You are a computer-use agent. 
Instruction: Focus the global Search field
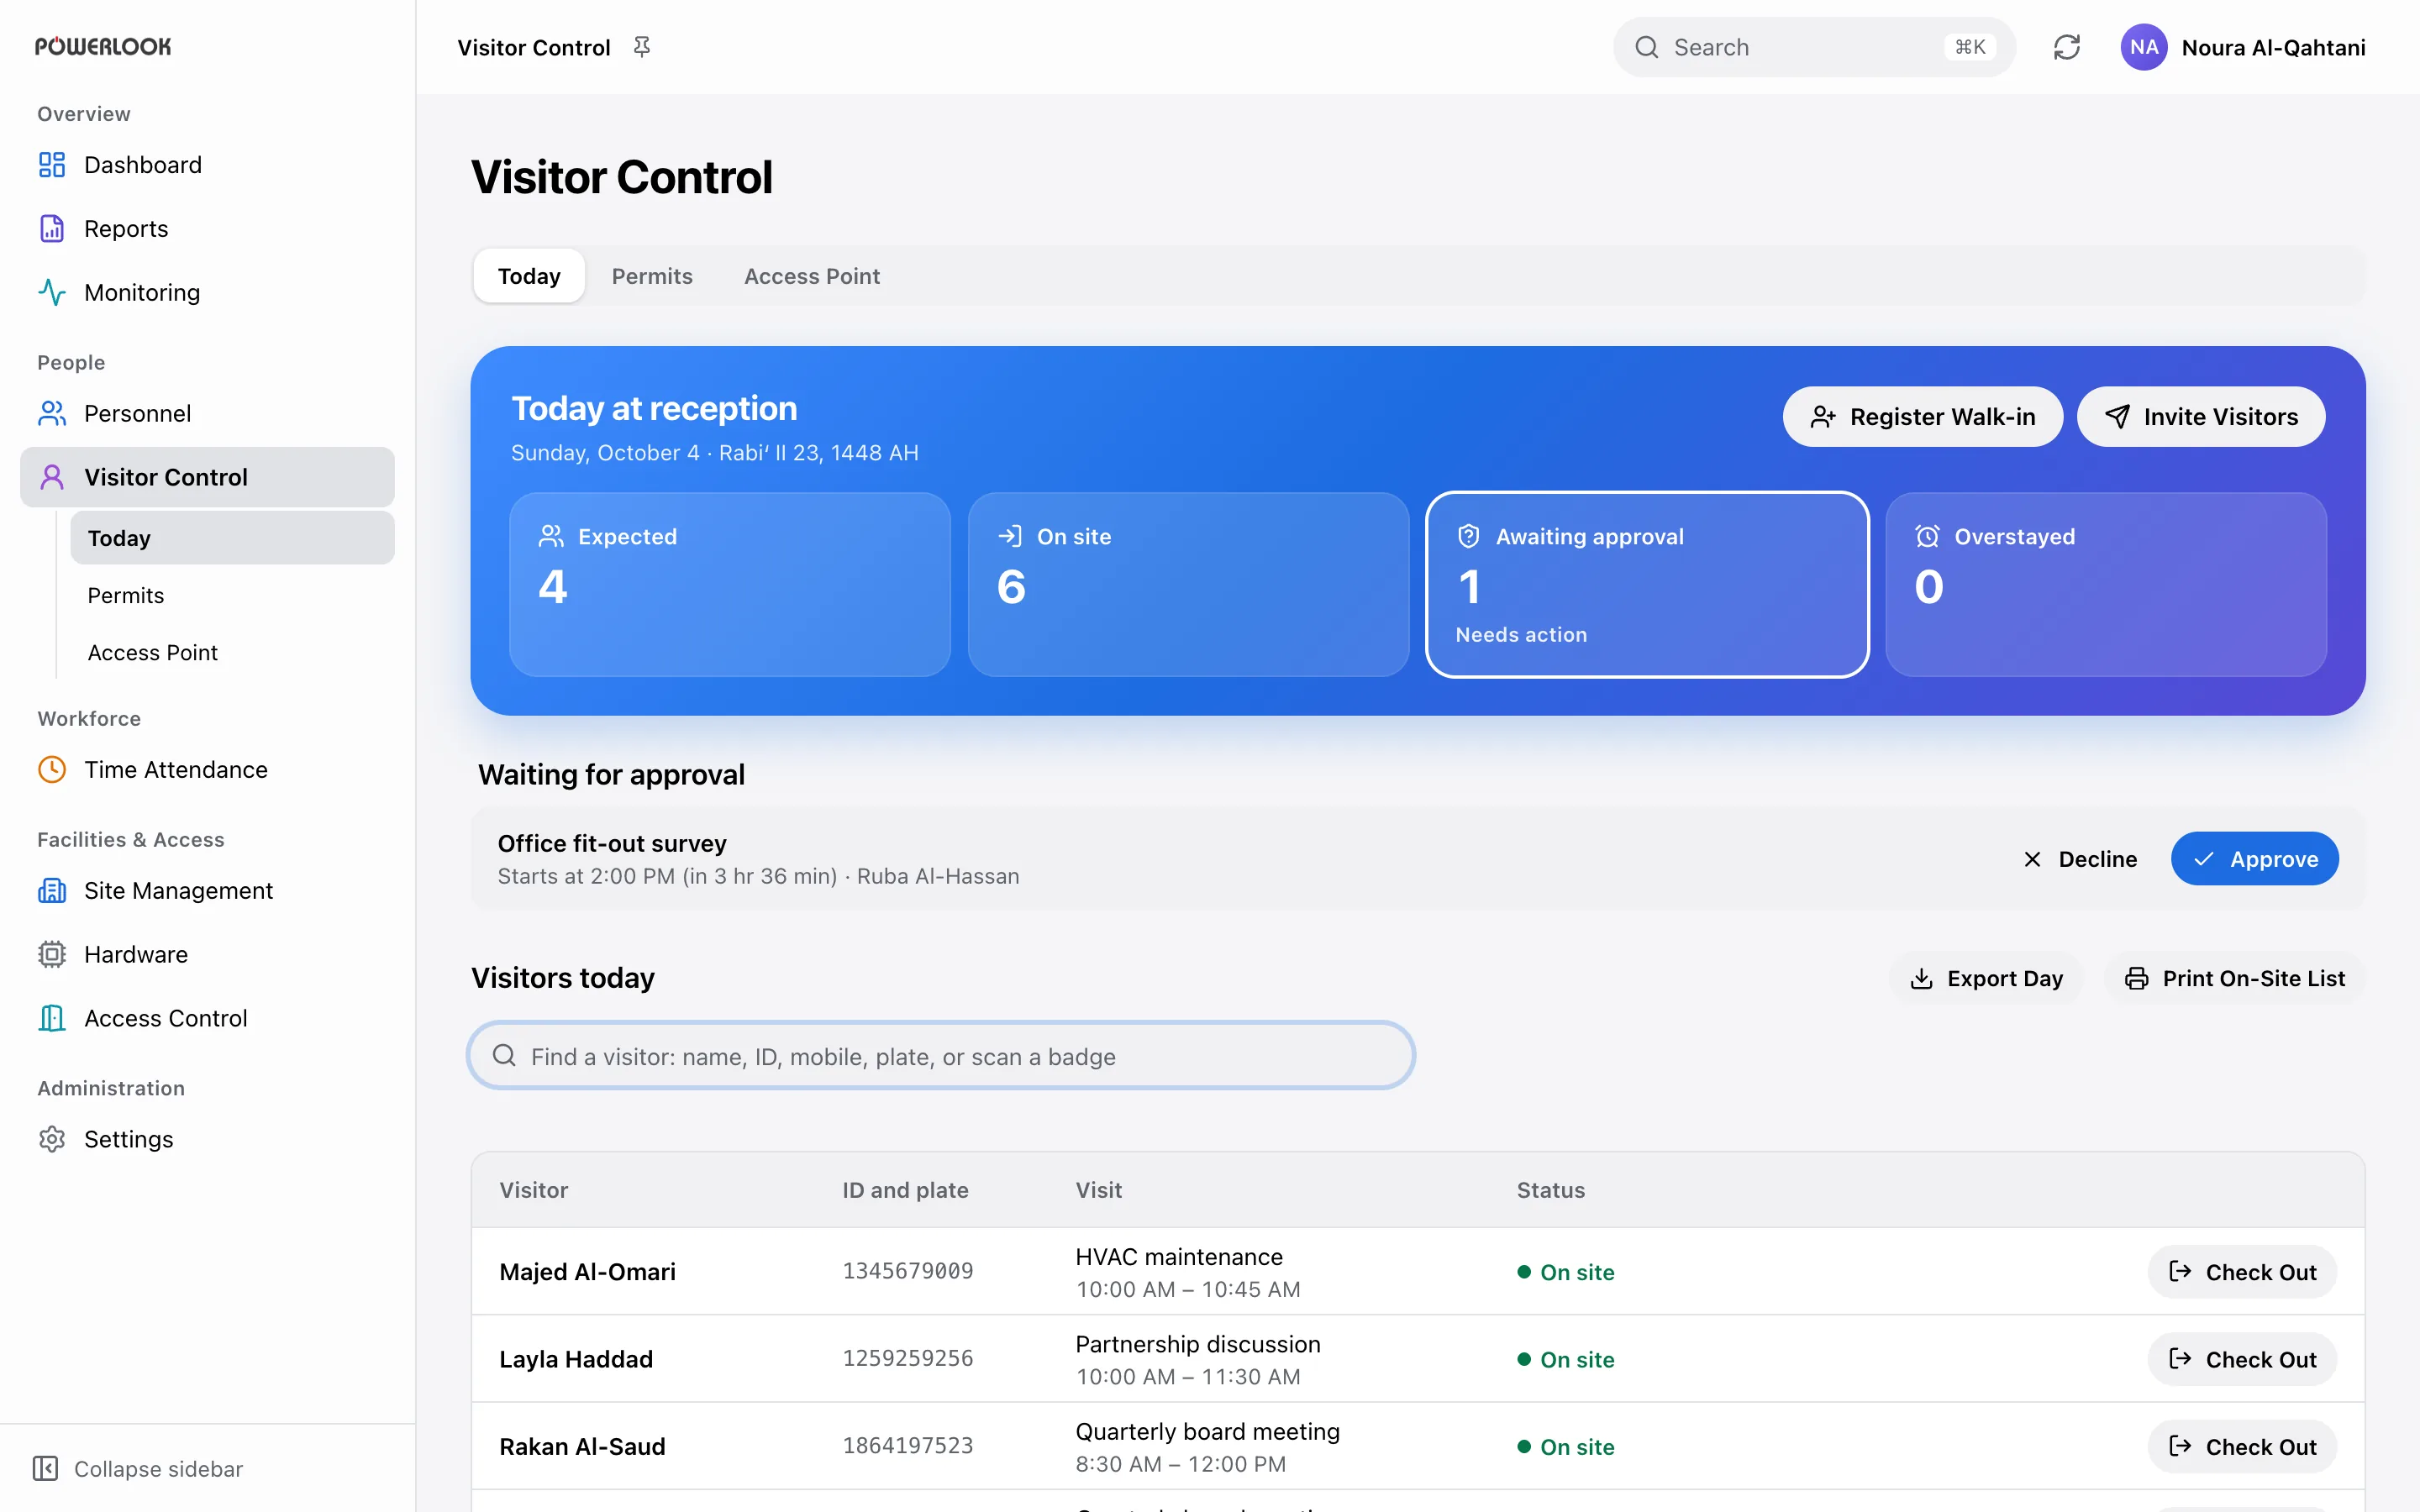(x=1814, y=47)
